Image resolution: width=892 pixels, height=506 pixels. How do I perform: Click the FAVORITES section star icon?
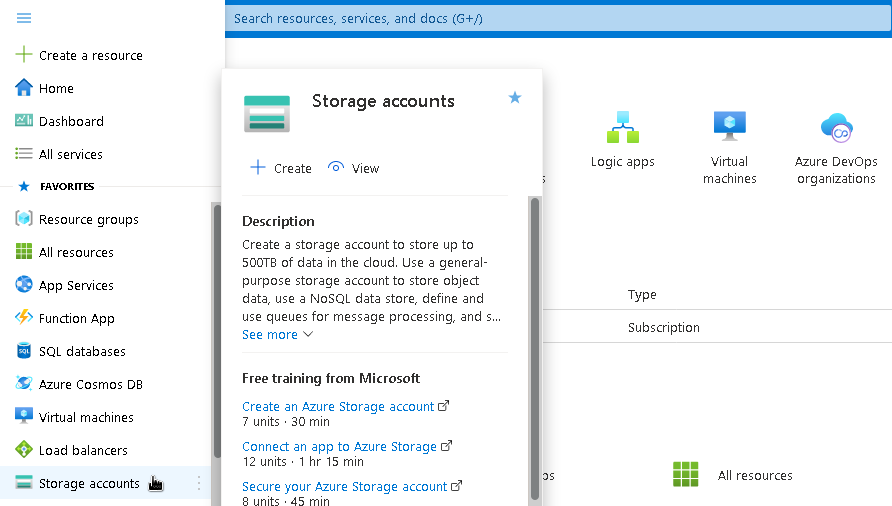tap(24, 186)
